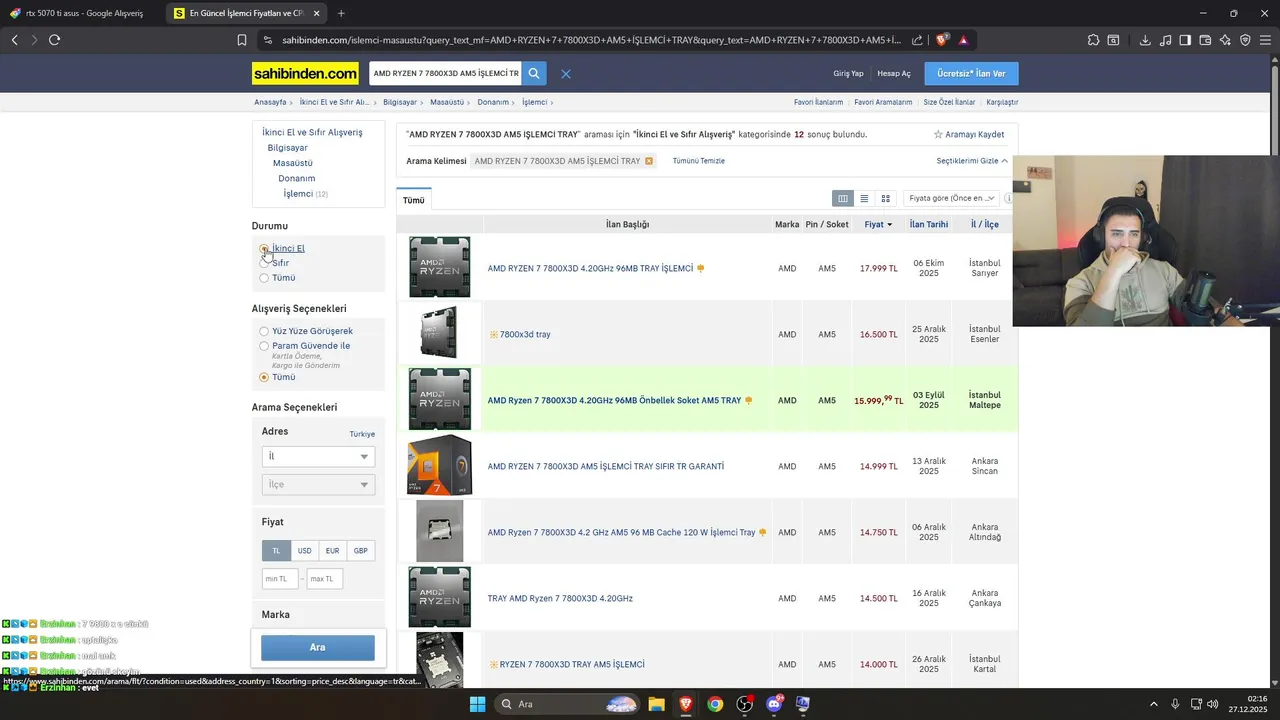
Task: Open Giriş Yap in header
Action: tap(848, 74)
